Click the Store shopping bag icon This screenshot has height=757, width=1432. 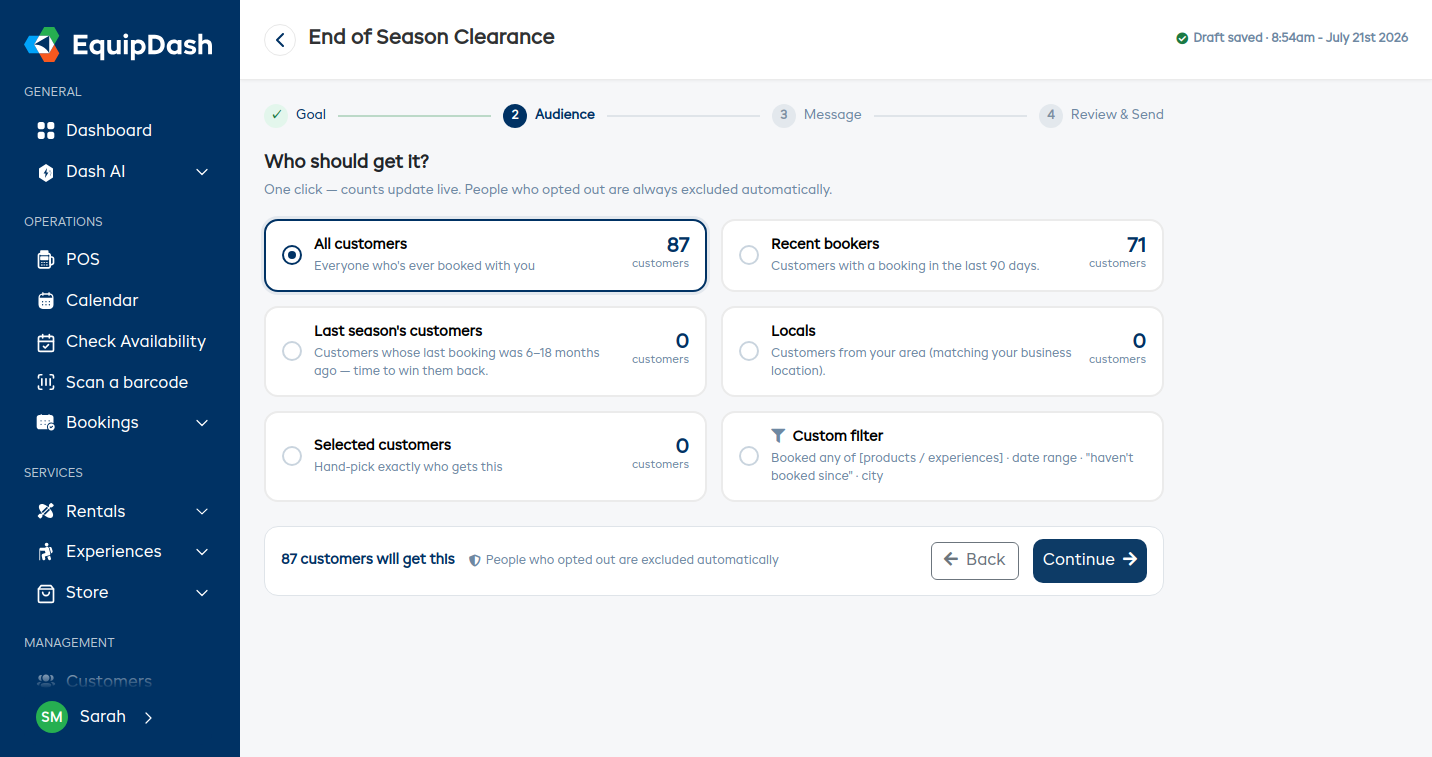(x=45, y=593)
